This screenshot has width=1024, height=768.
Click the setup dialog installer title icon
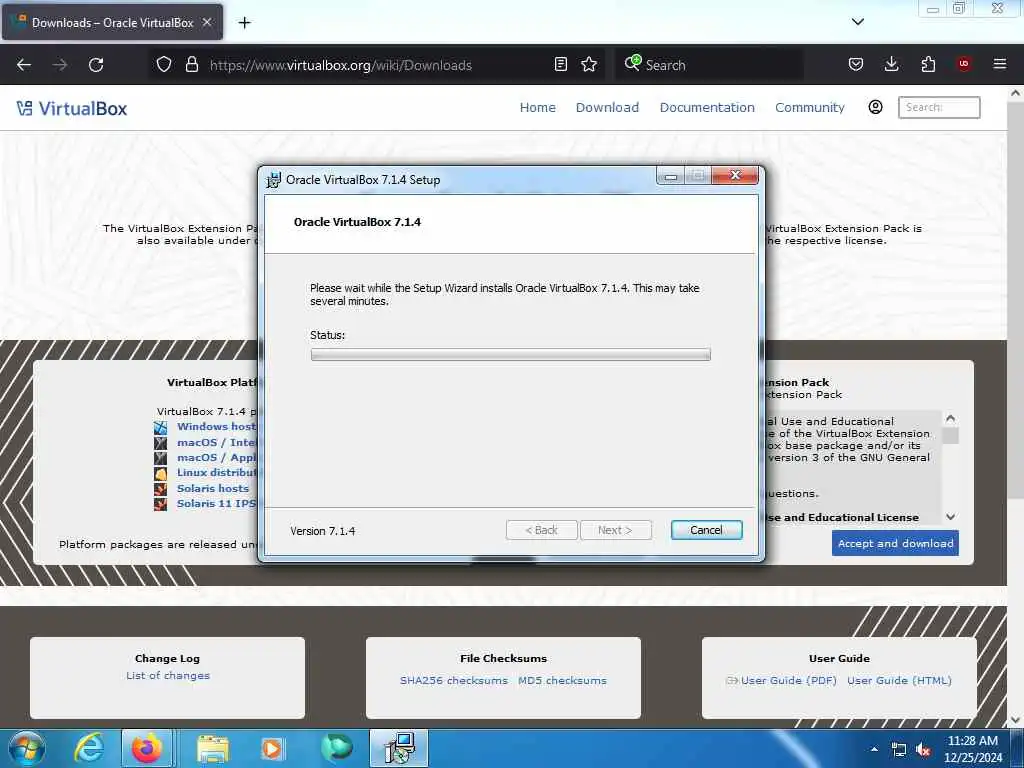click(273, 180)
